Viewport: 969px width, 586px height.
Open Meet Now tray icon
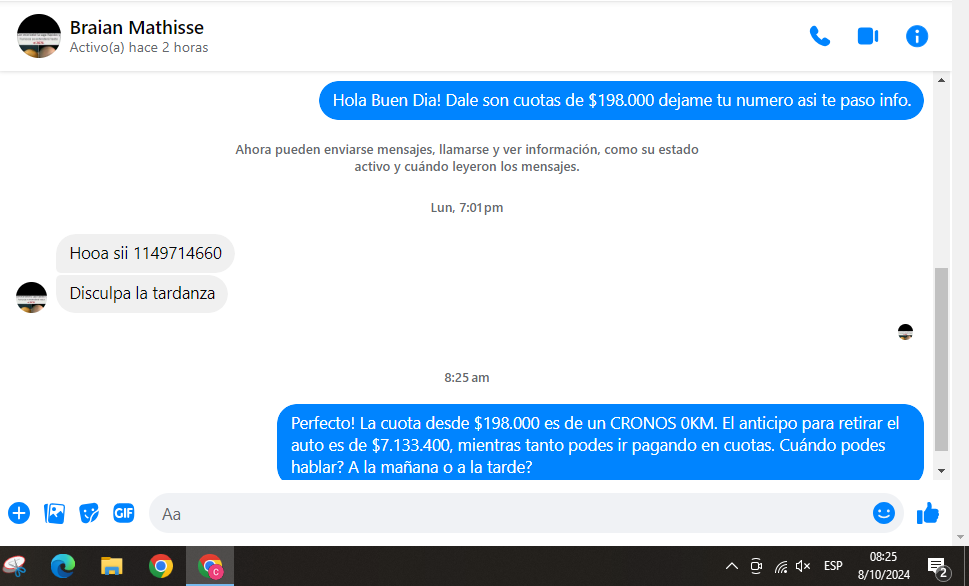756,566
